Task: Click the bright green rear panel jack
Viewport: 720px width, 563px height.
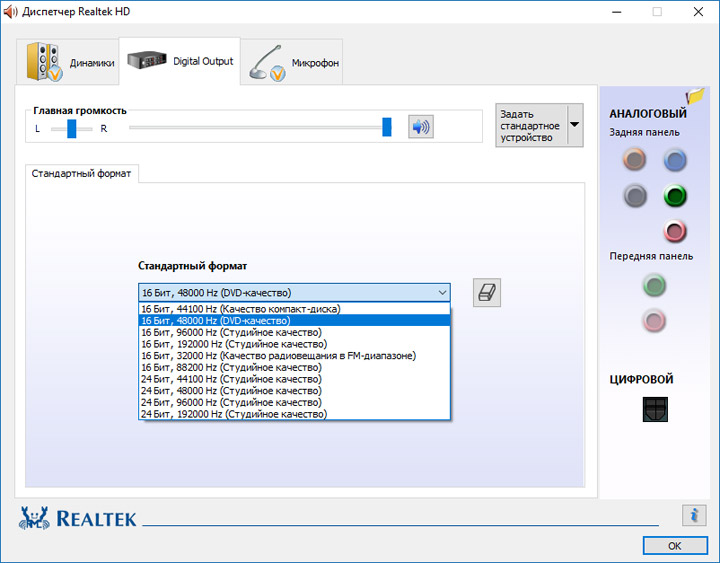Action: pos(675,196)
